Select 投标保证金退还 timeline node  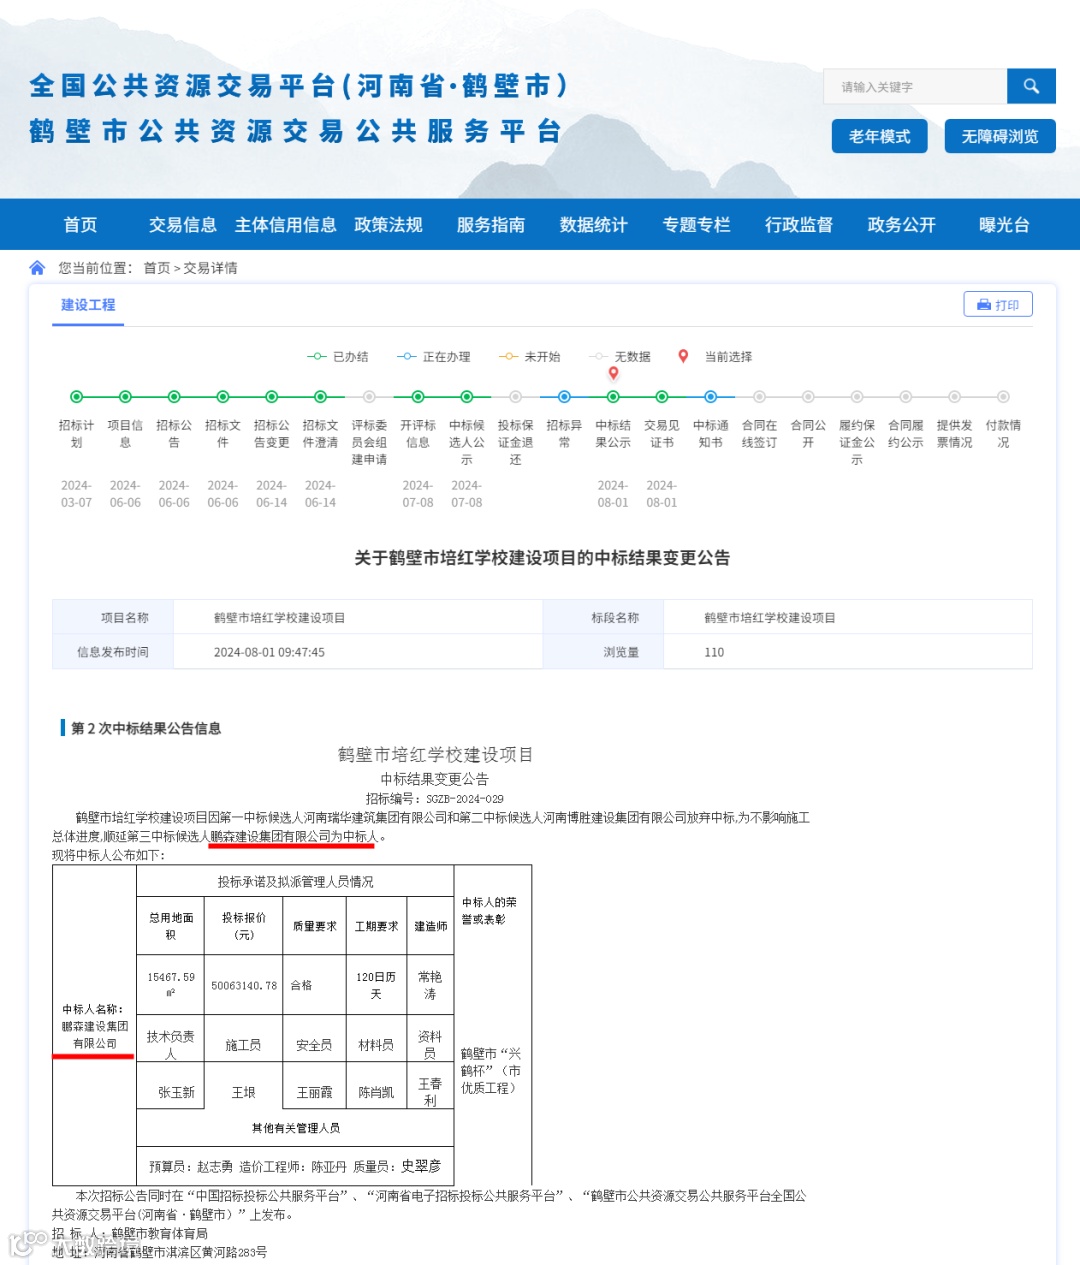pyautogui.click(x=515, y=397)
